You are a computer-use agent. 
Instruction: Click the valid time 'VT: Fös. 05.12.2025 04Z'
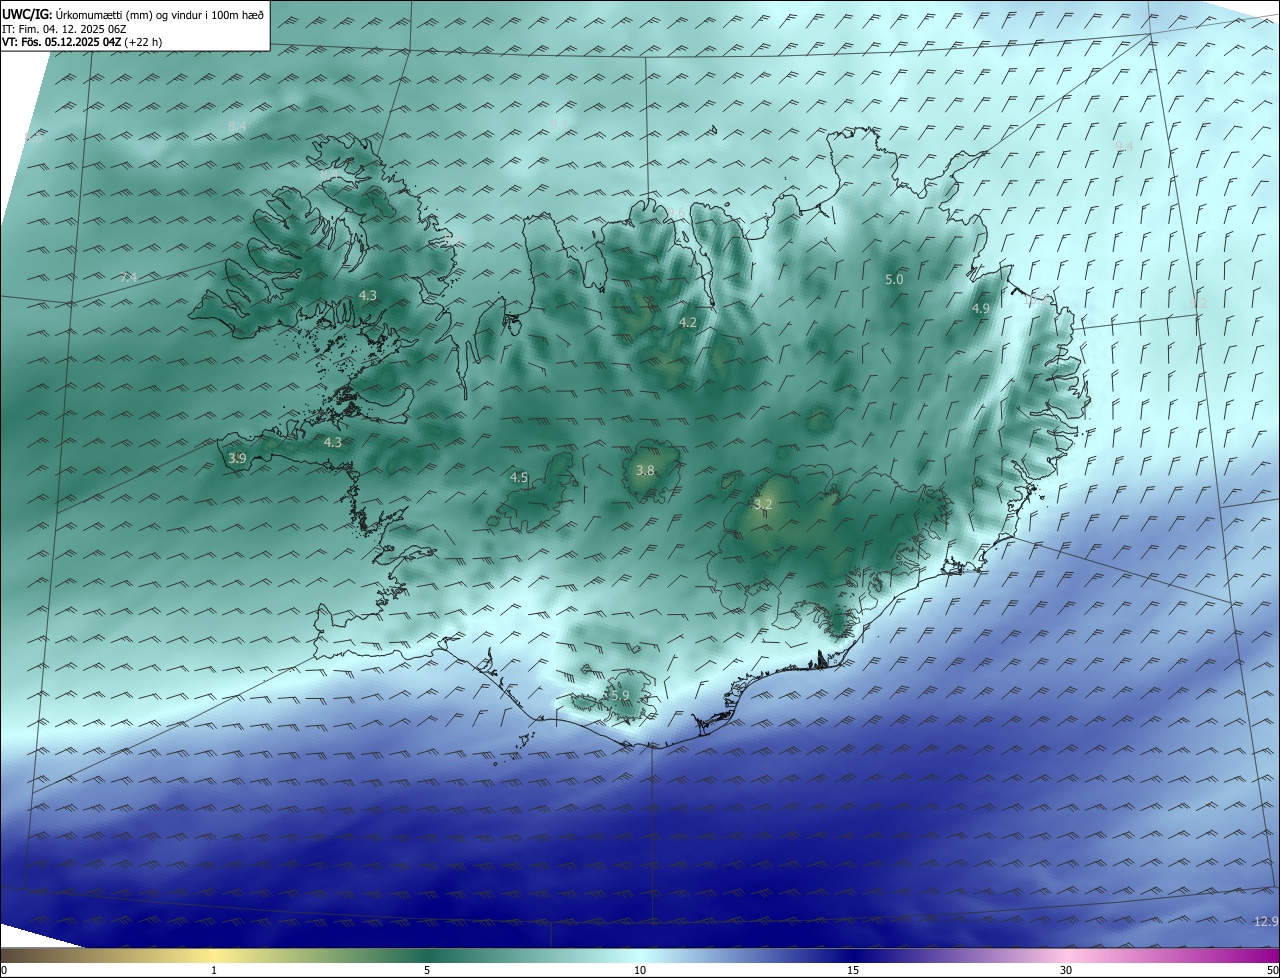pos(62,43)
